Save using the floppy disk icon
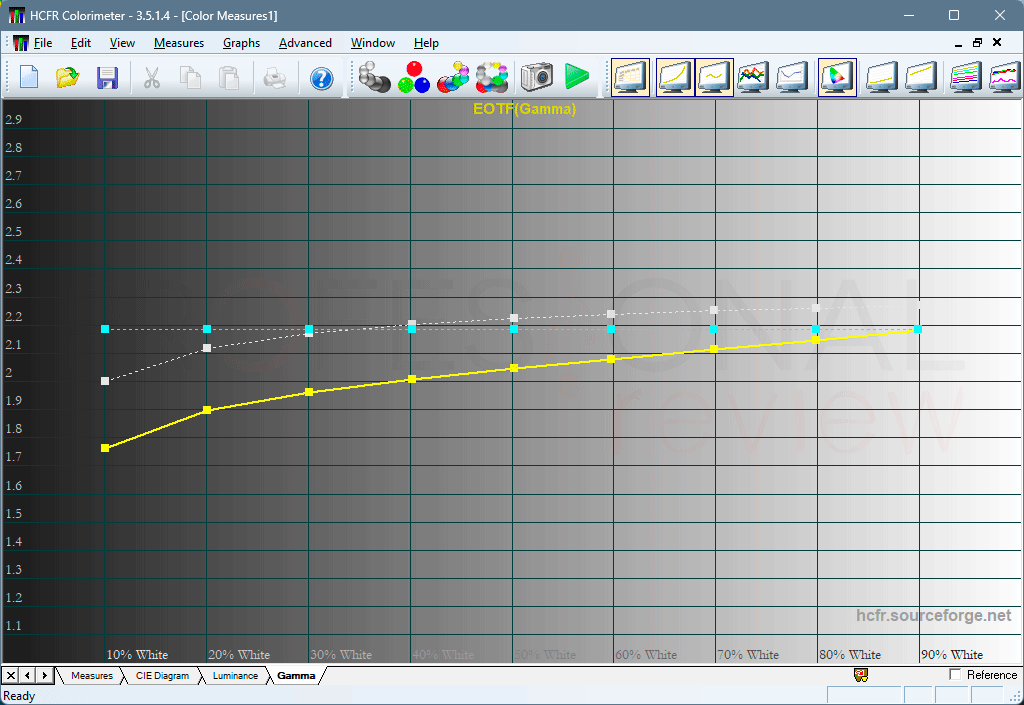Image resolution: width=1024 pixels, height=705 pixels. tap(107, 78)
